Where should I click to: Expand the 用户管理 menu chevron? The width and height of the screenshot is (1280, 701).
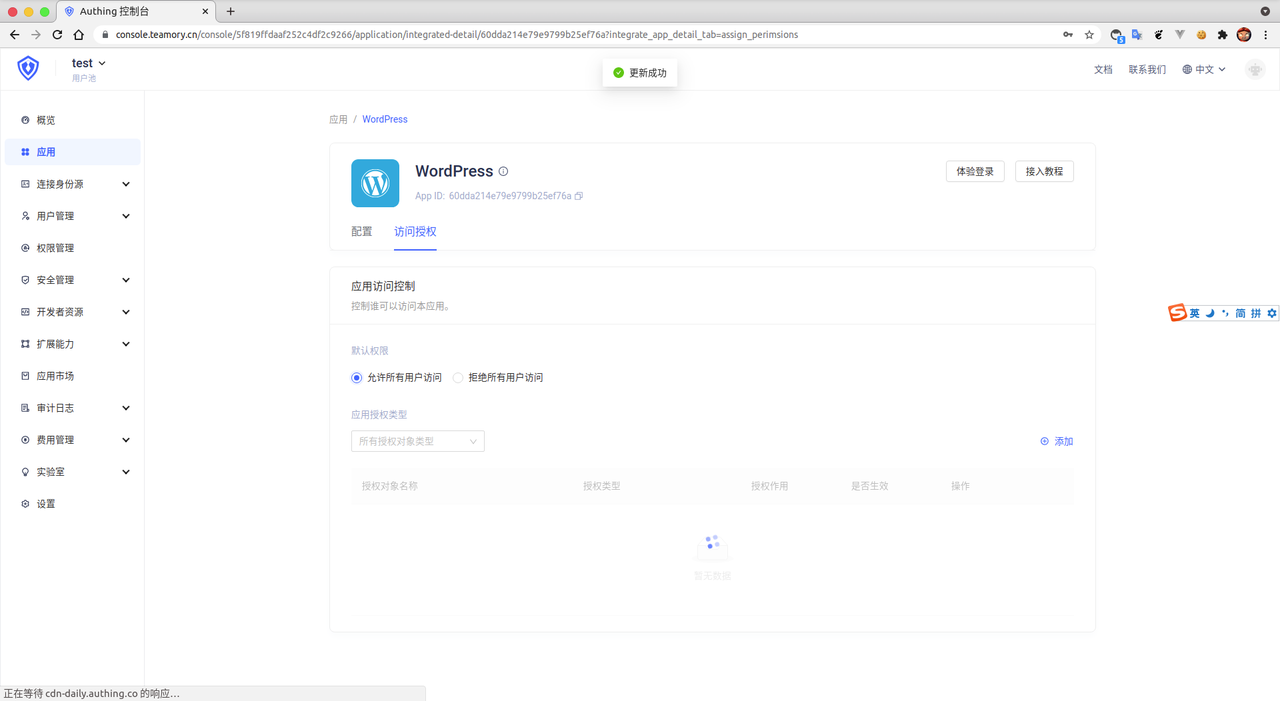[x=126, y=216]
